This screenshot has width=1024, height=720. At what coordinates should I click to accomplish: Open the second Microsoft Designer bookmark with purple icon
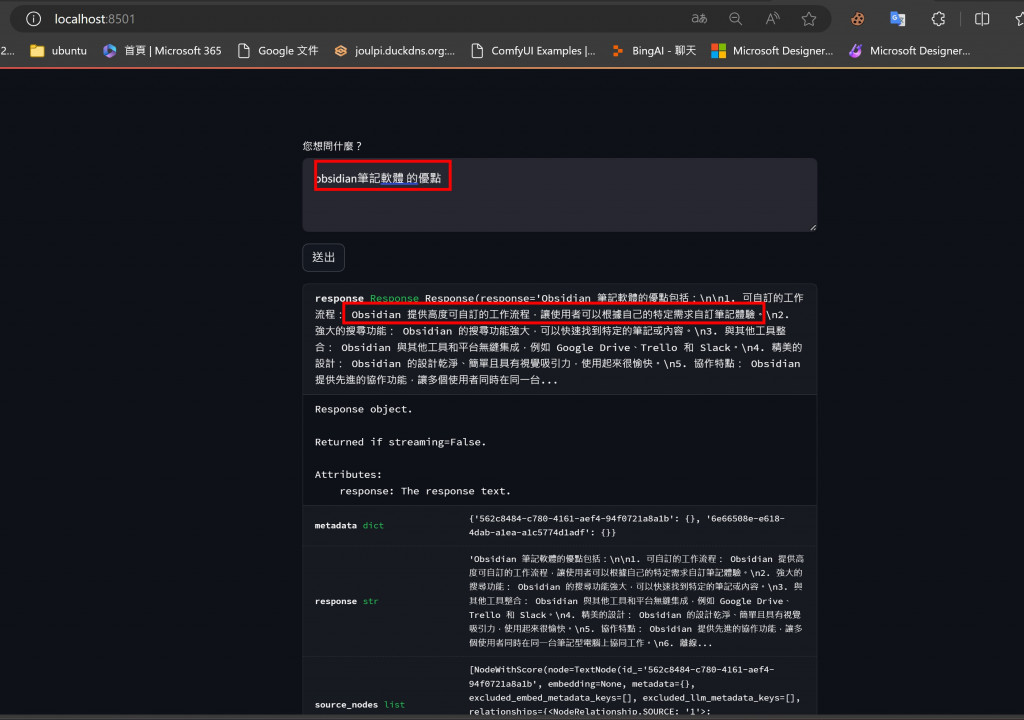coord(909,50)
